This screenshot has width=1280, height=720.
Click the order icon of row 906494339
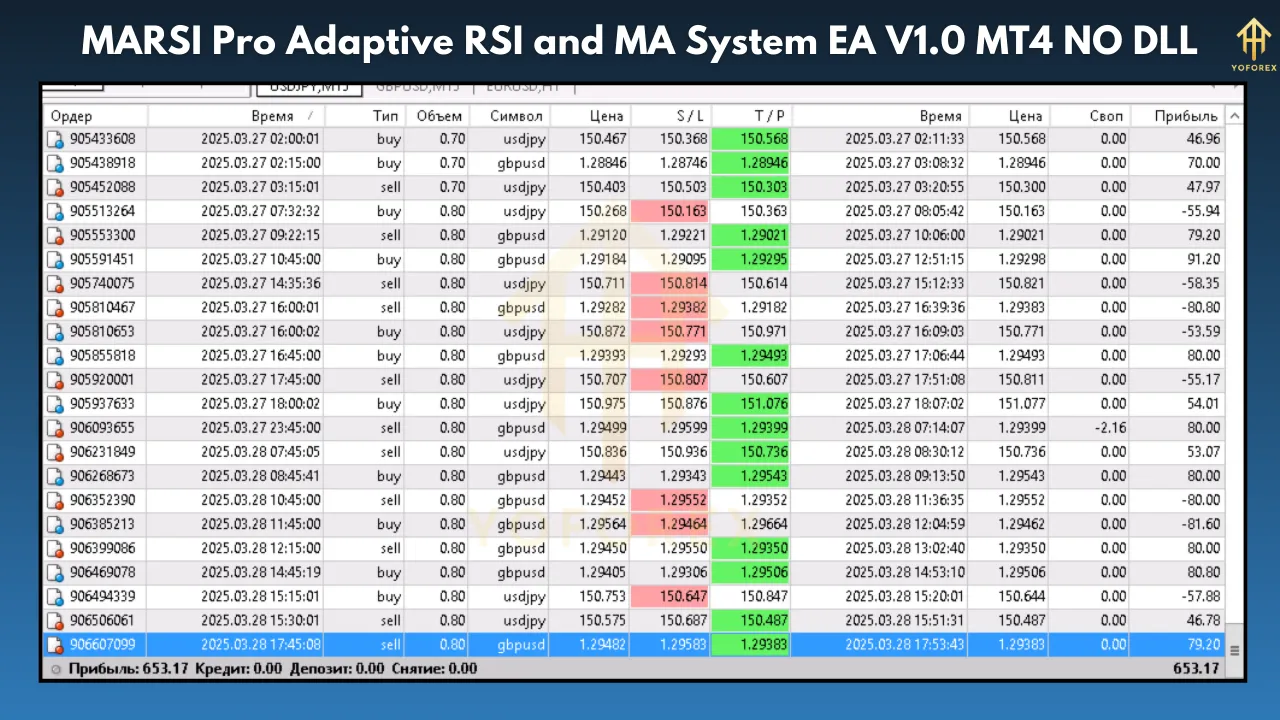[x=57, y=596]
